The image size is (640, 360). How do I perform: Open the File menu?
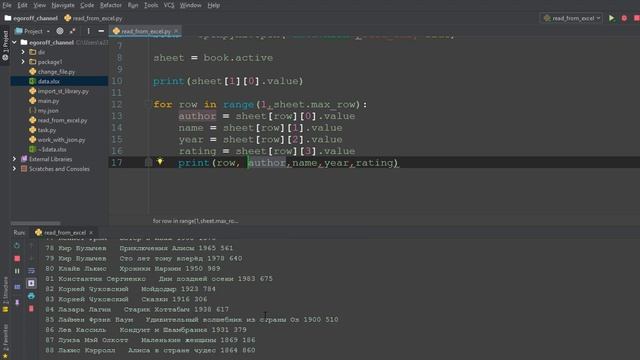pos(7,5)
